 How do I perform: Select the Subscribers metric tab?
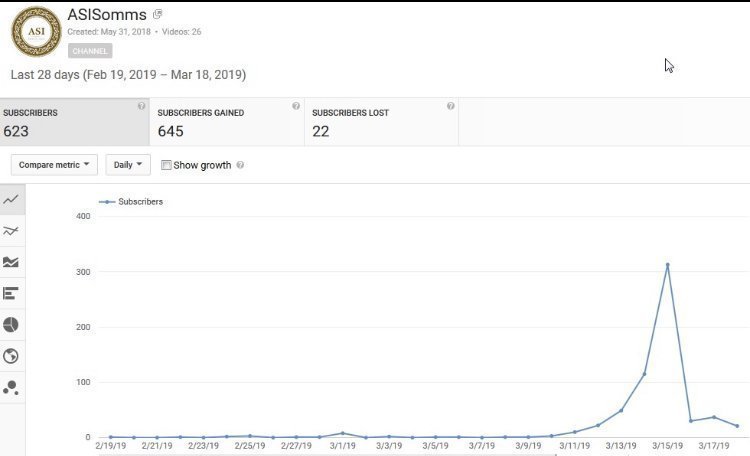click(75, 122)
